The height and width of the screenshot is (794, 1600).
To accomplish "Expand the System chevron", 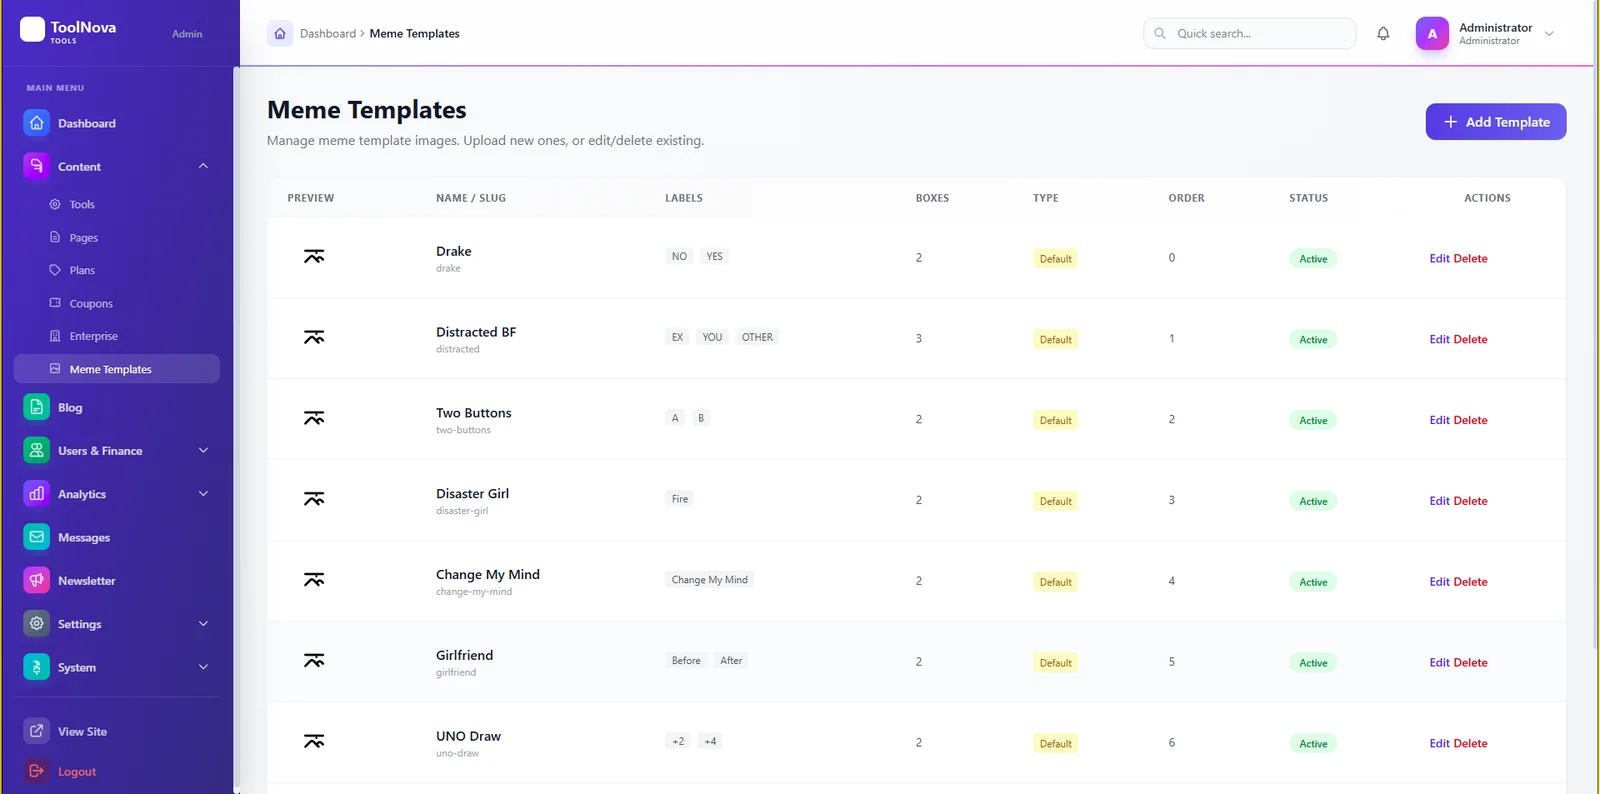I will pyautogui.click(x=203, y=667).
